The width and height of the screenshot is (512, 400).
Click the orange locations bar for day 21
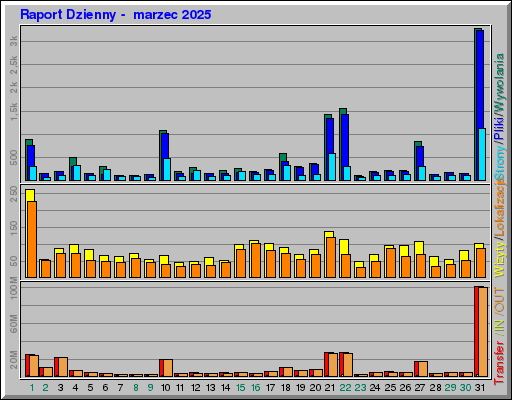[x=331, y=257]
